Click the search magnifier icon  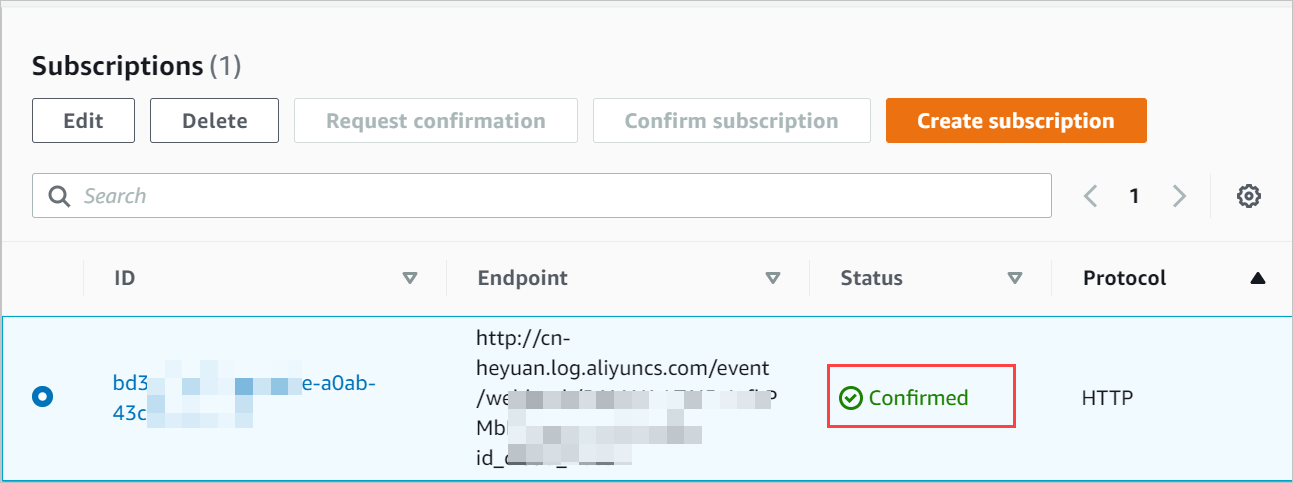(x=59, y=196)
